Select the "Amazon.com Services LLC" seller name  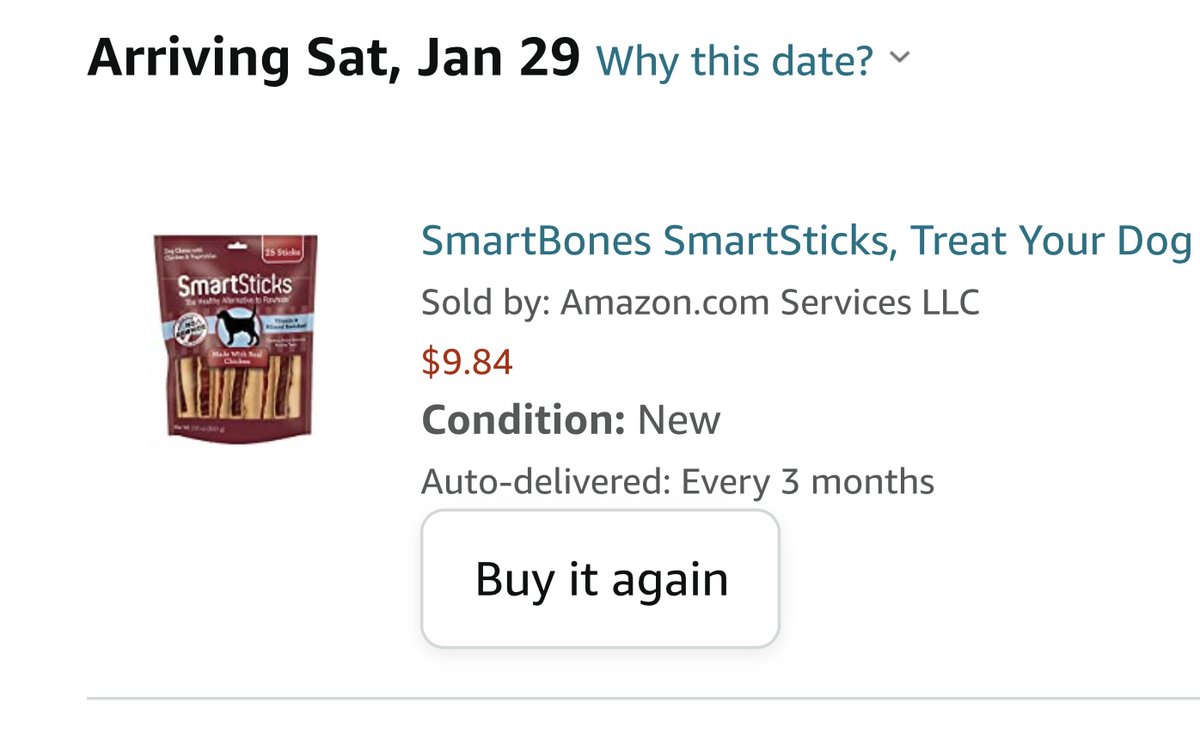769,301
